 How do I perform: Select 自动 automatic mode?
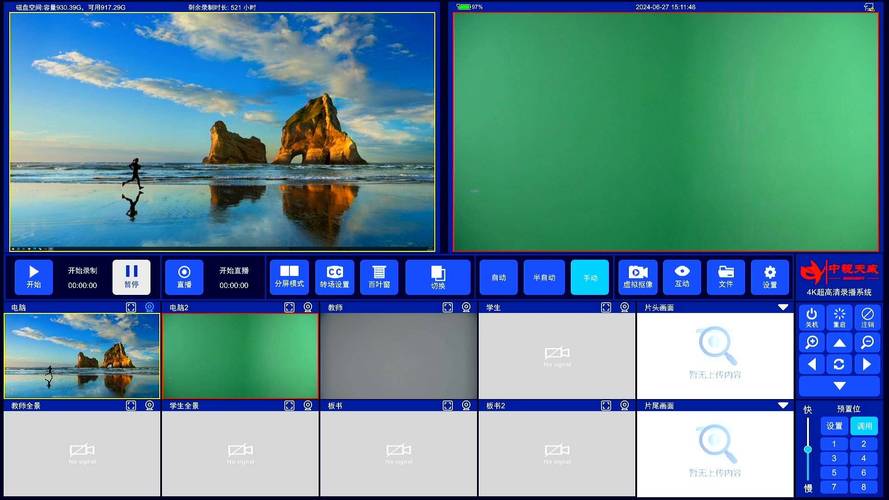[x=499, y=277]
